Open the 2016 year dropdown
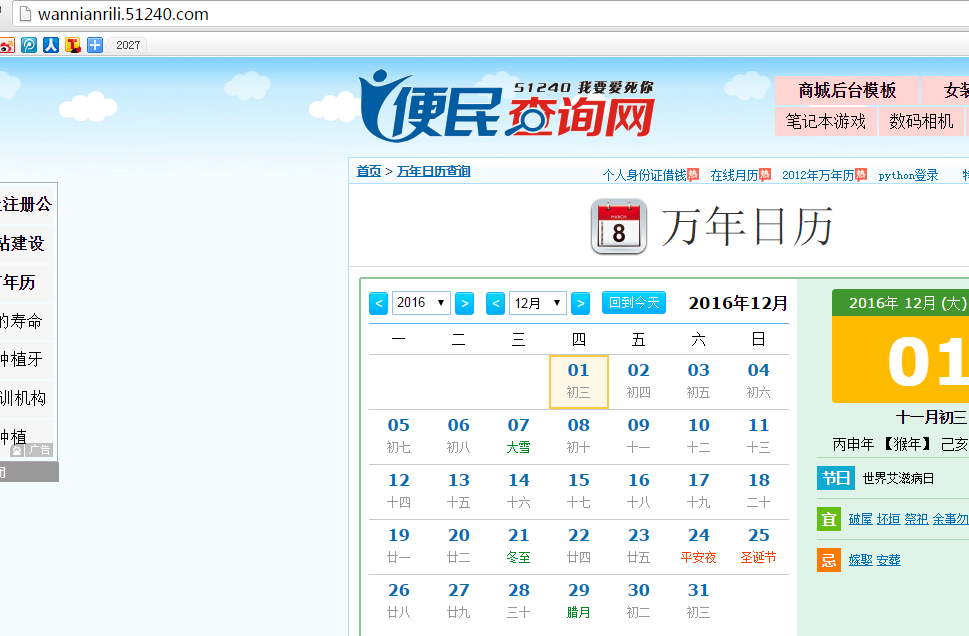 point(421,303)
